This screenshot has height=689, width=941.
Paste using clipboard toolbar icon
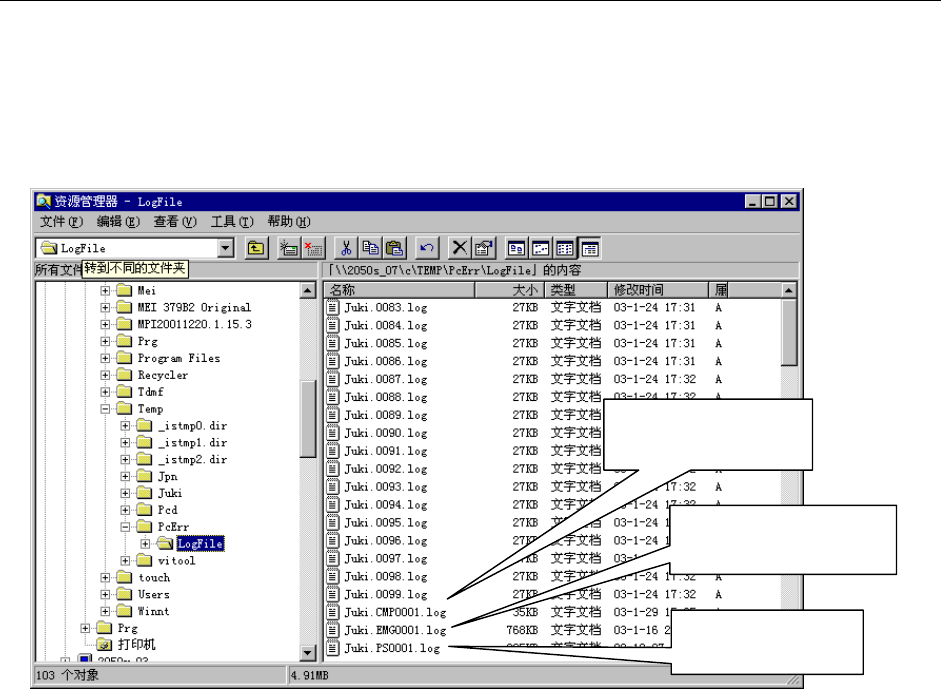[394, 248]
